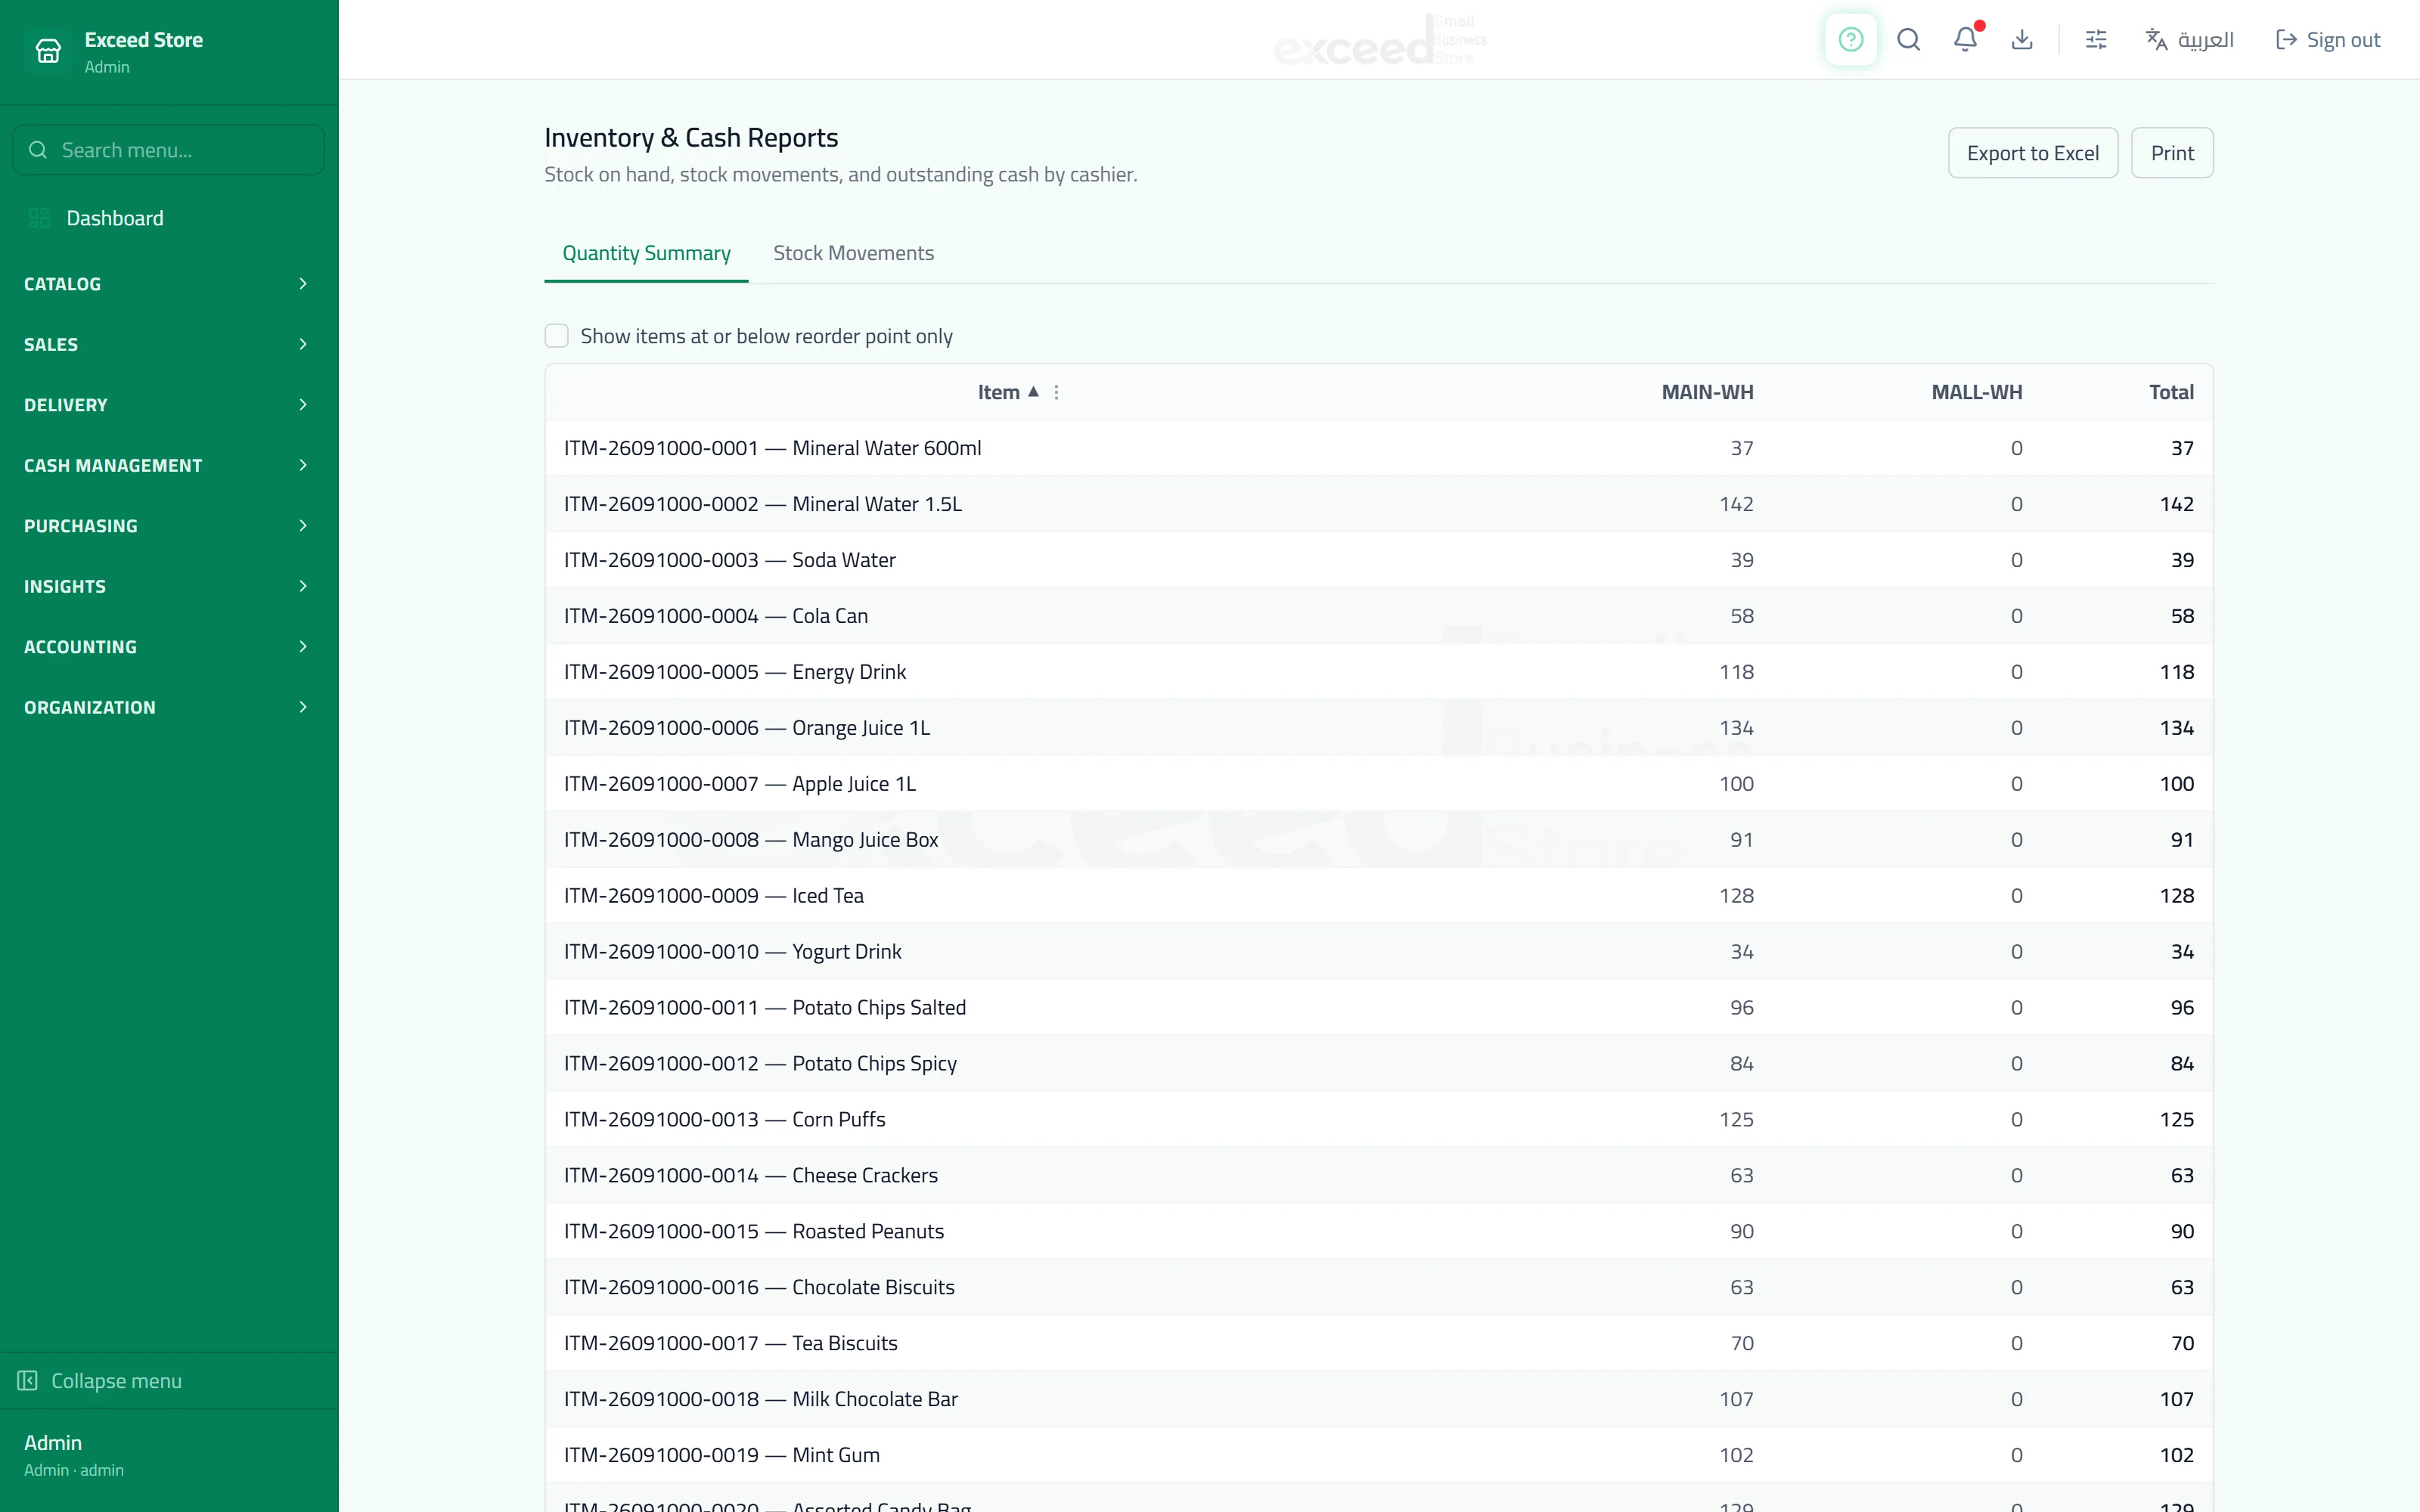Click the Admin user profile at bottom
The height and width of the screenshot is (1512, 2420).
point(169,1455)
